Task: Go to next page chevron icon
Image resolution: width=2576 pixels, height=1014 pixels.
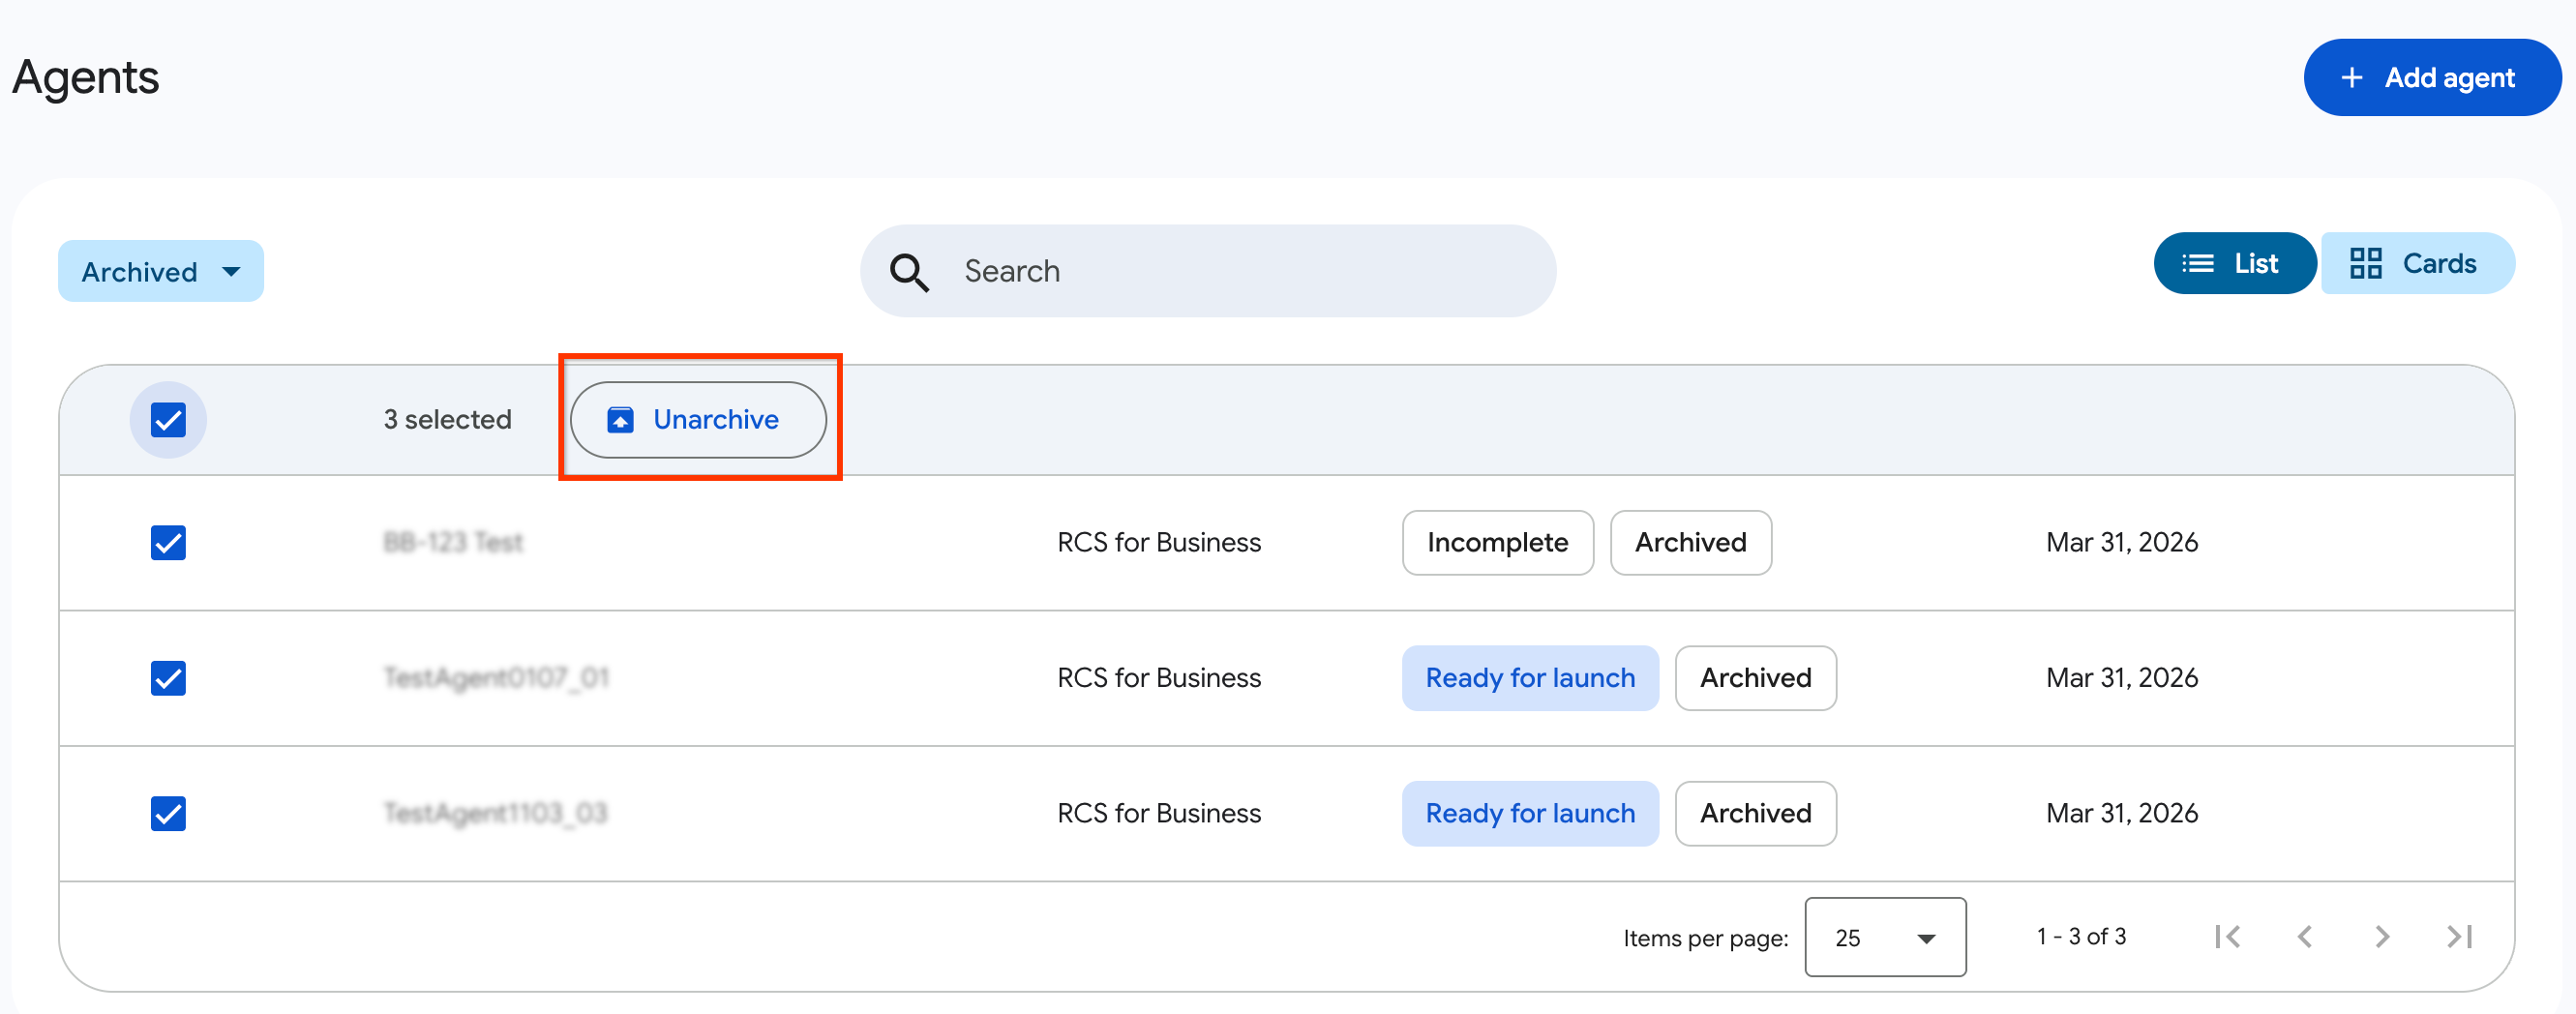Action: 2381,936
